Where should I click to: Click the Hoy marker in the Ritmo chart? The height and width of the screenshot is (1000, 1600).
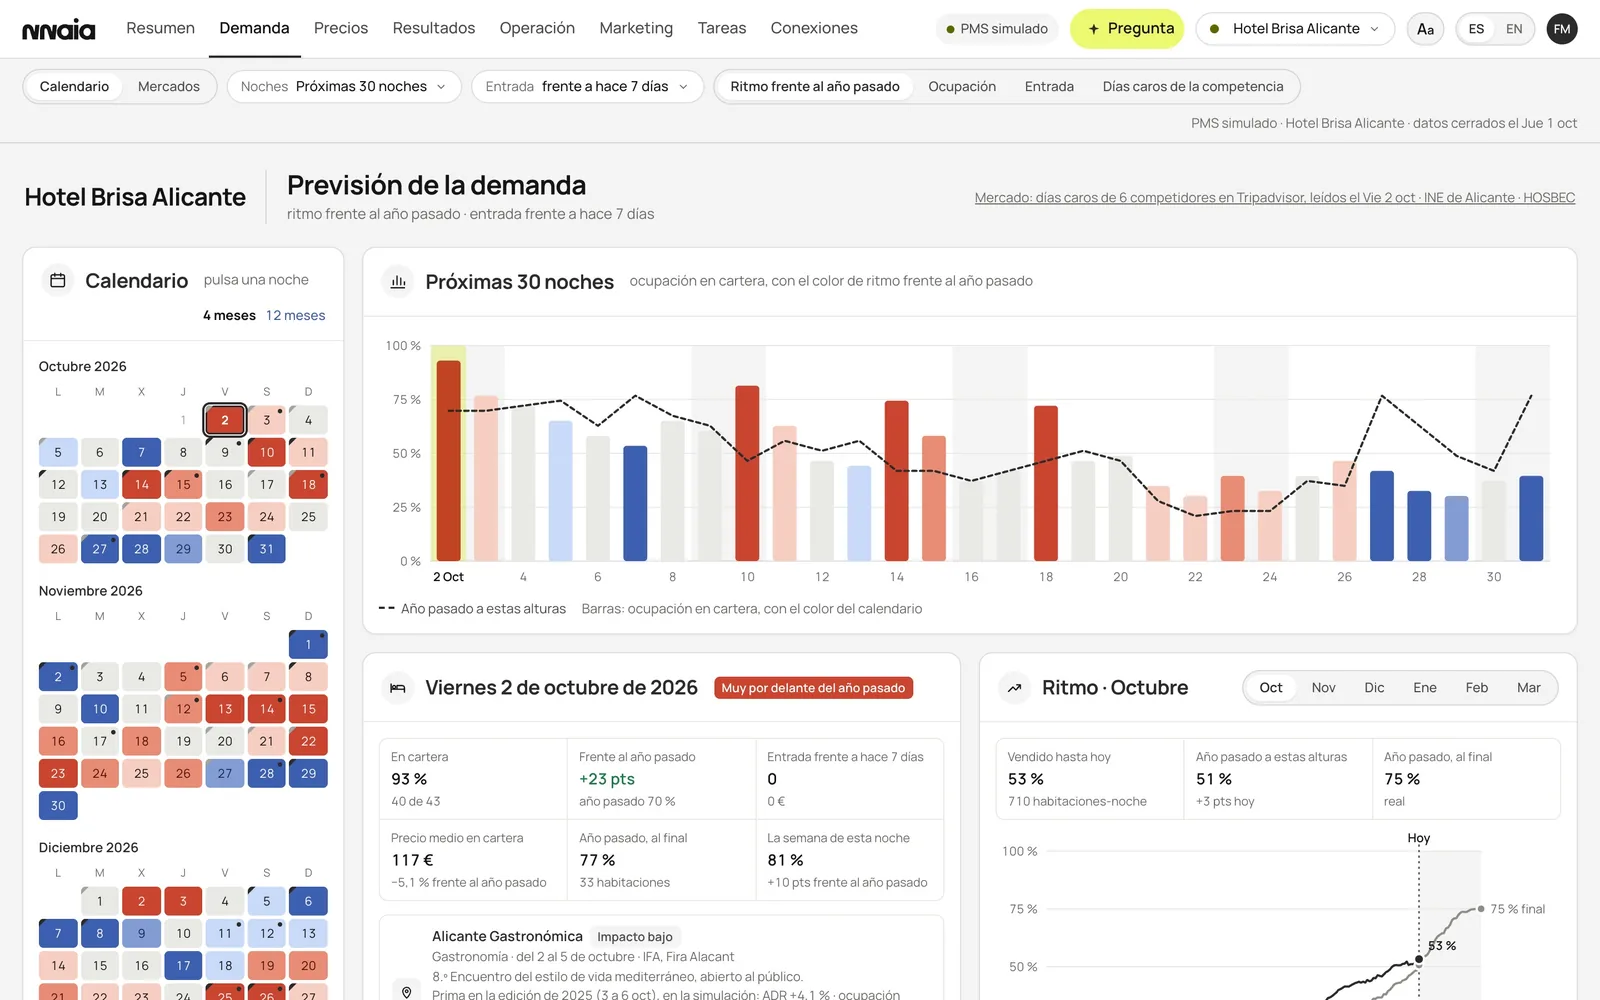(1418, 838)
